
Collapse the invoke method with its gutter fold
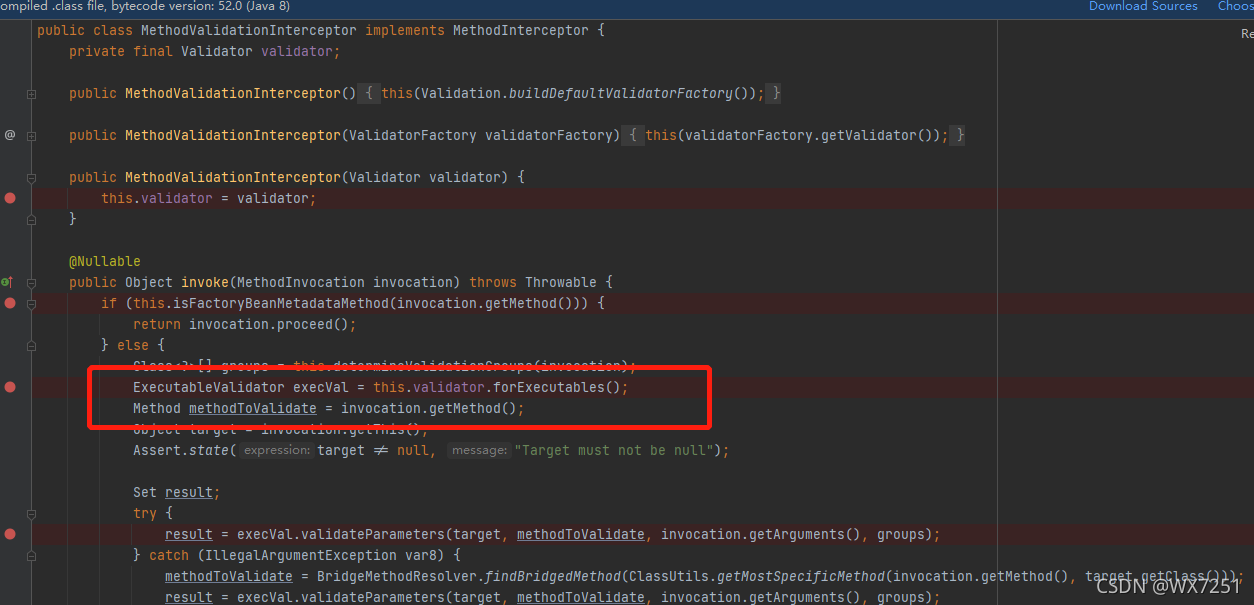tap(31, 283)
